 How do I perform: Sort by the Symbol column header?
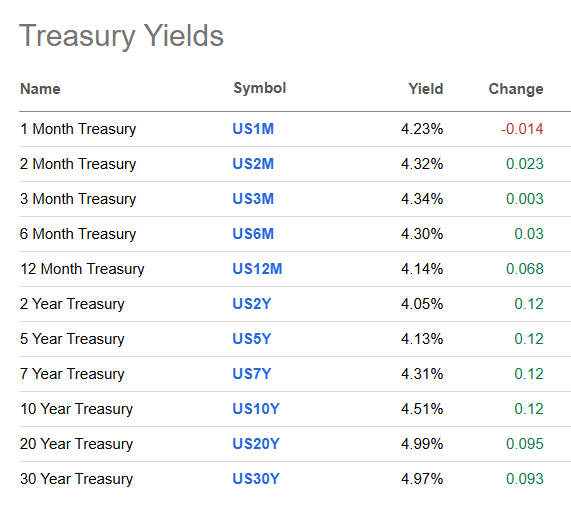click(x=260, y=88)
